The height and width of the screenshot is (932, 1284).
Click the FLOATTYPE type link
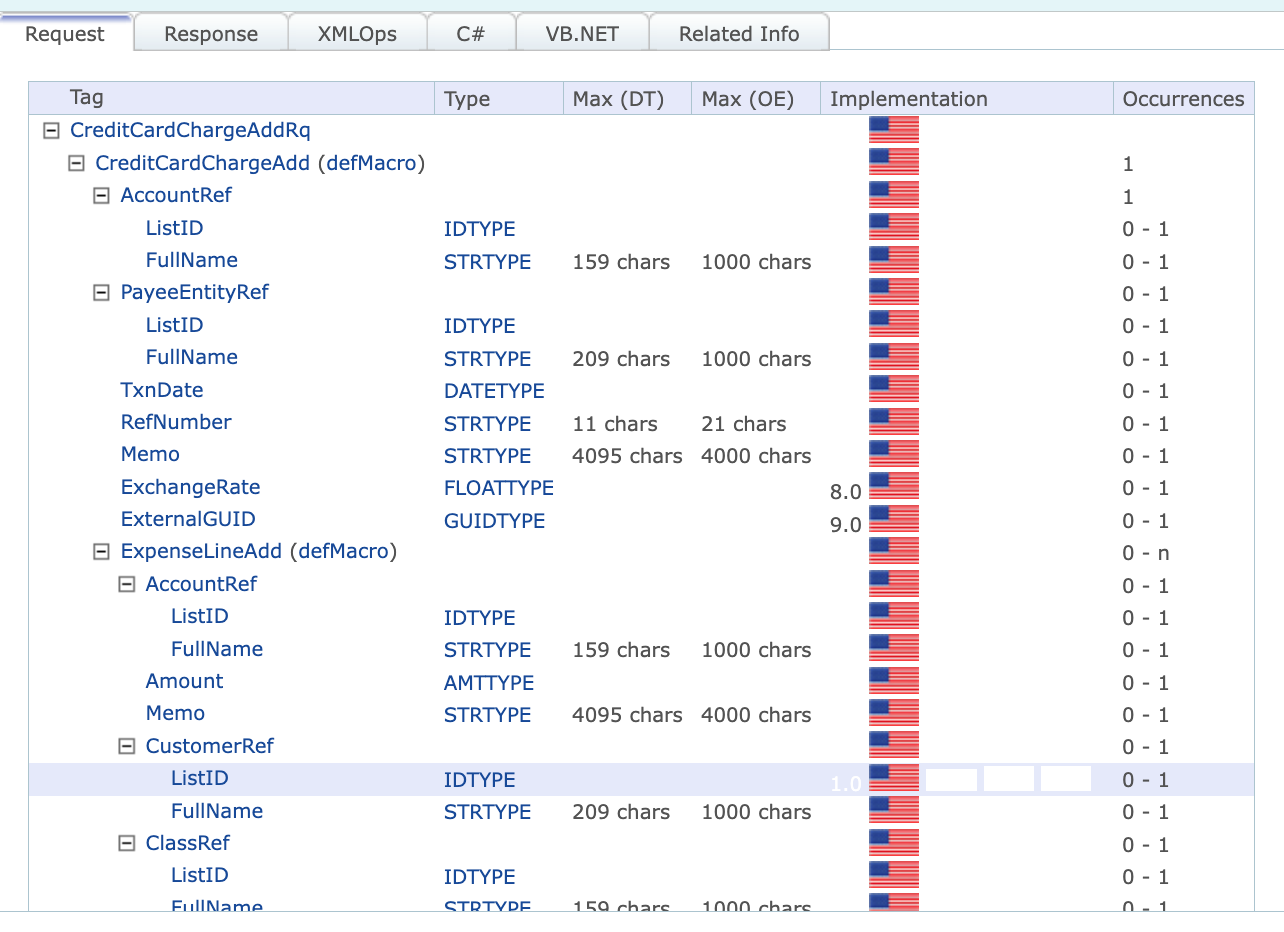(499, 488)
